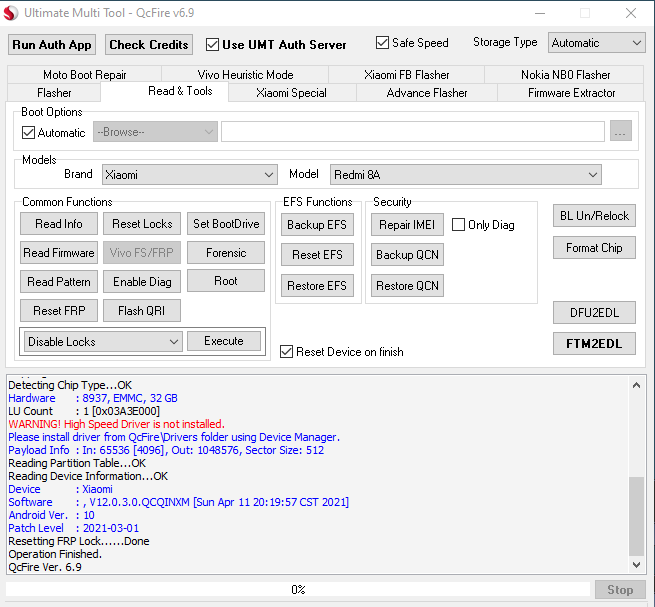Click the Root button
This screenshot has width=655, height=607.
226,281
